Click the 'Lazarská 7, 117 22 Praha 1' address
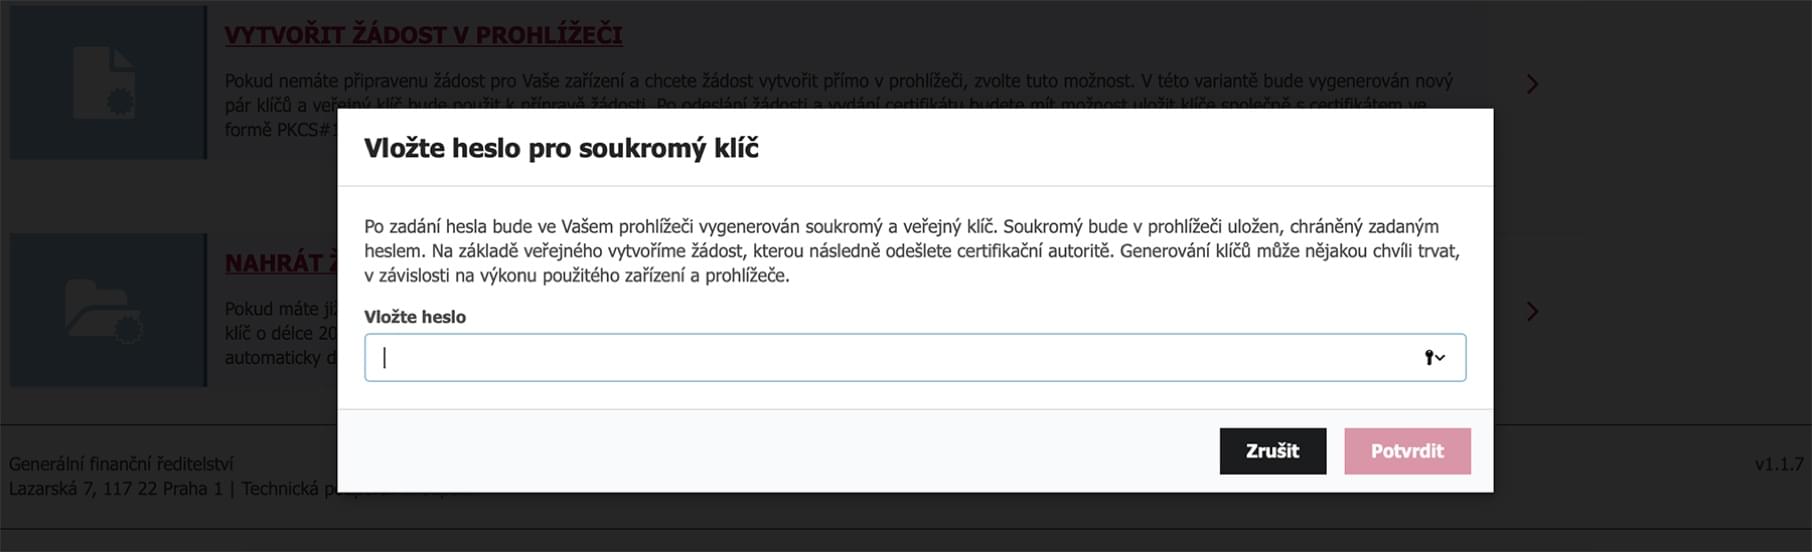 [116, 489]
